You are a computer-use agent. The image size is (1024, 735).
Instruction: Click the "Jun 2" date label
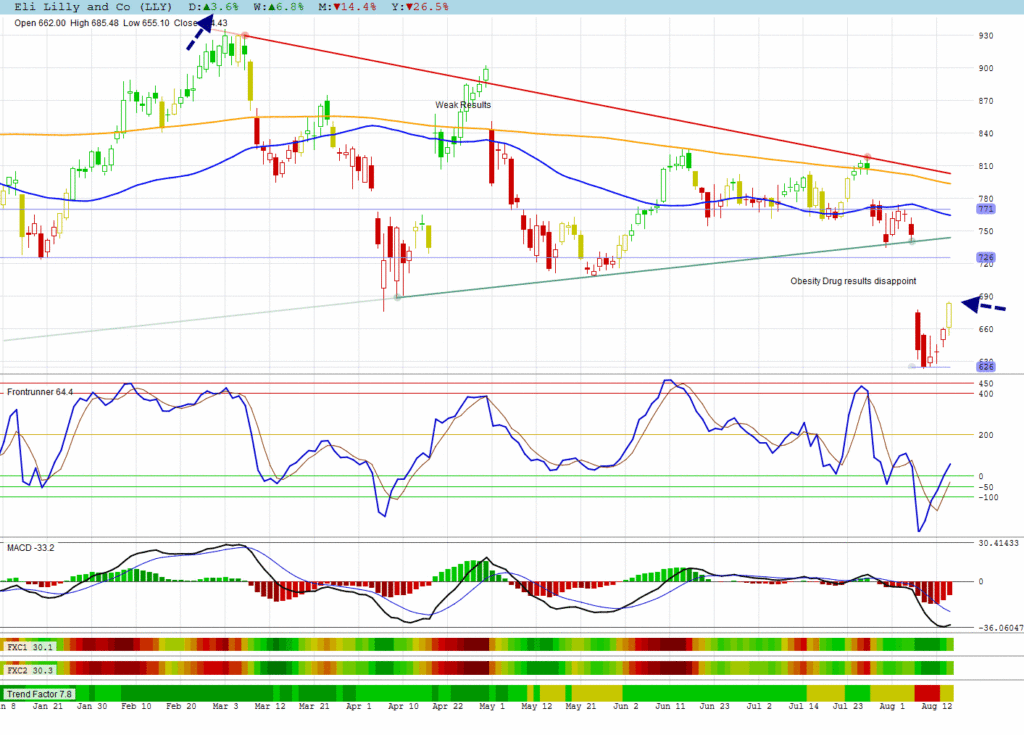click(626, 706)
